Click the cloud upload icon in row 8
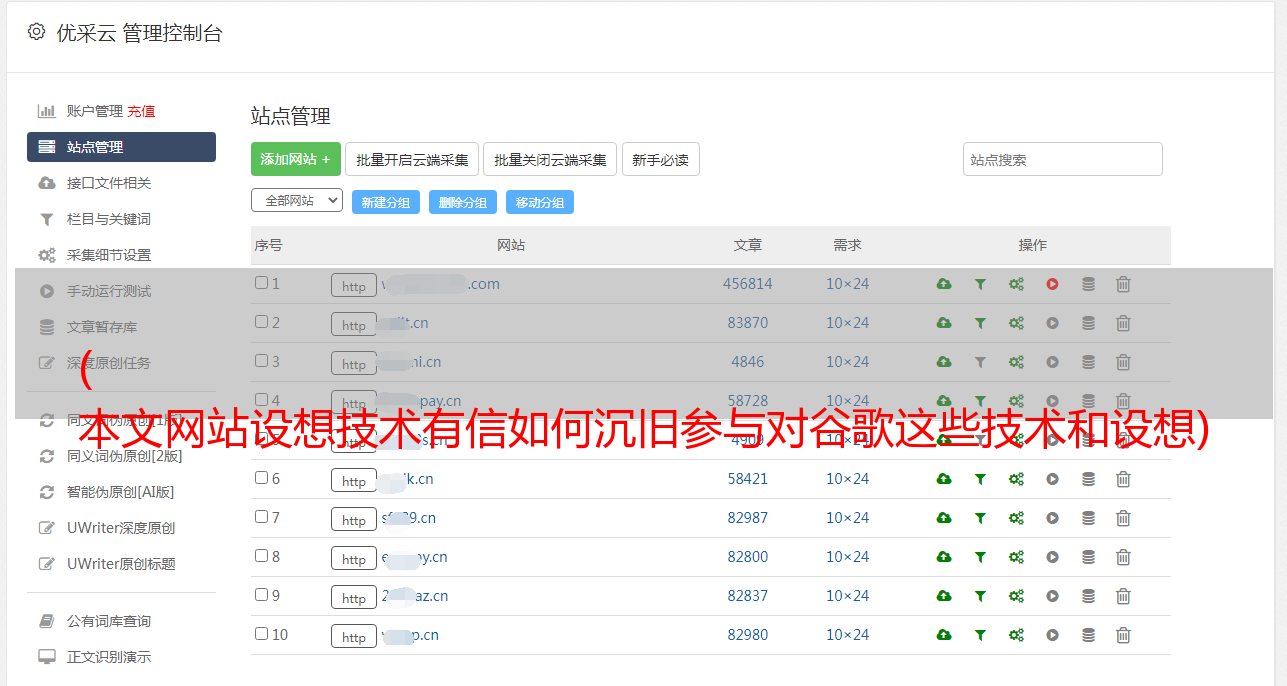This screenshot has width=1287, height=686. tap(943, 557)
